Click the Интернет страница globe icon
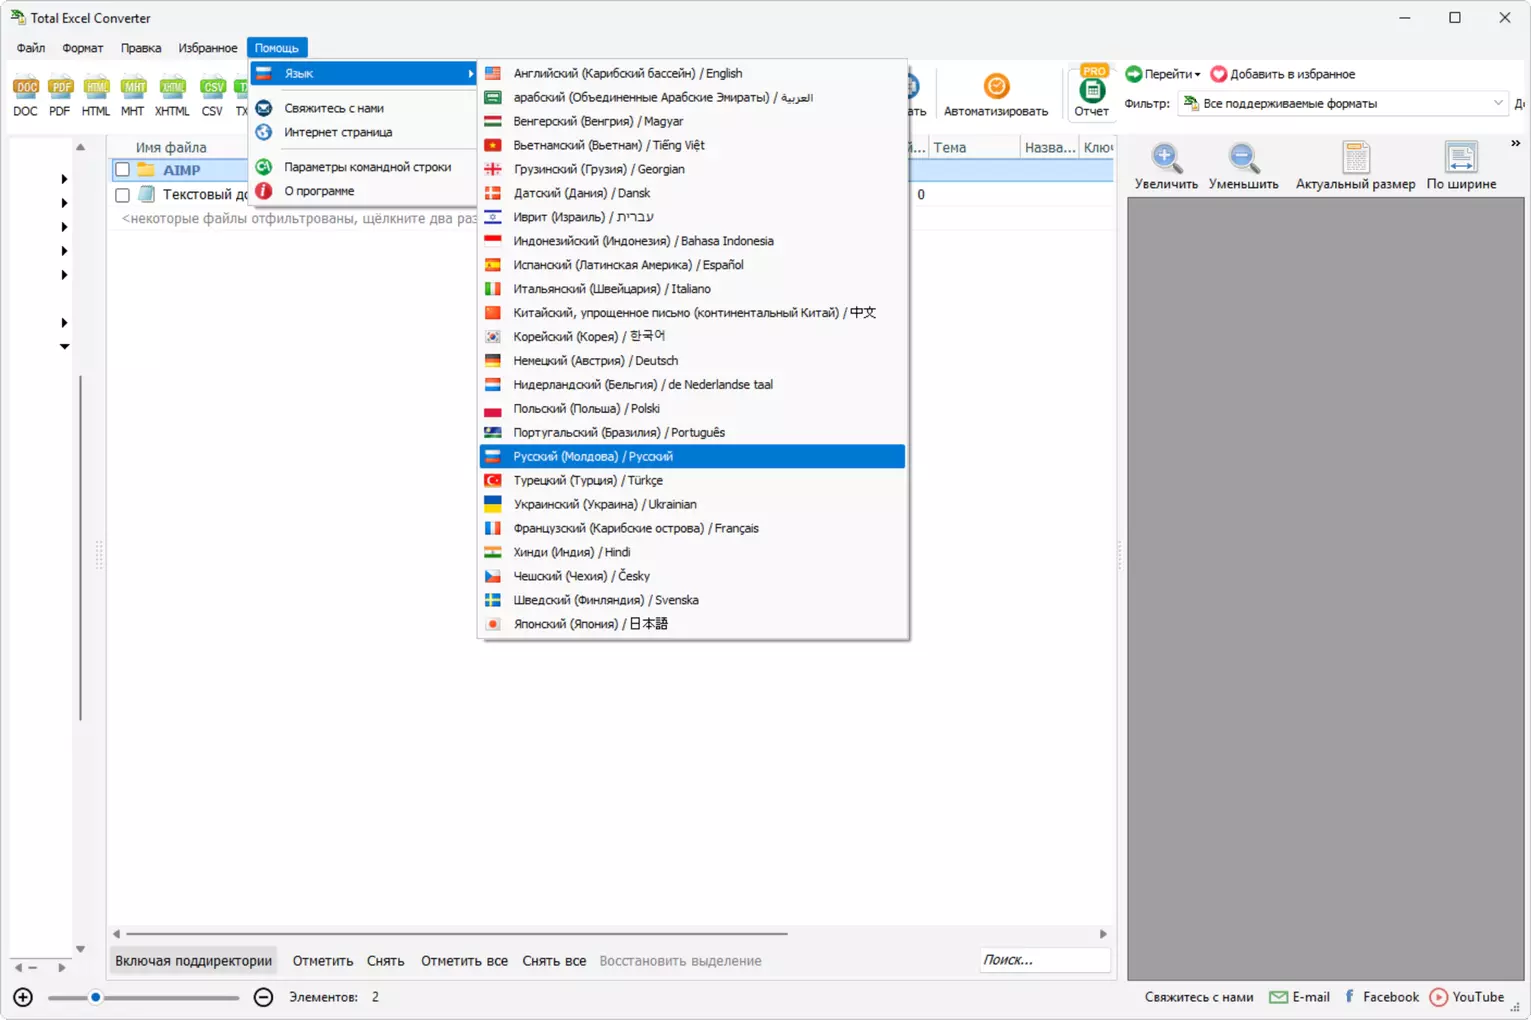This screenshot has height=1020, width=1531. [264, 132]
